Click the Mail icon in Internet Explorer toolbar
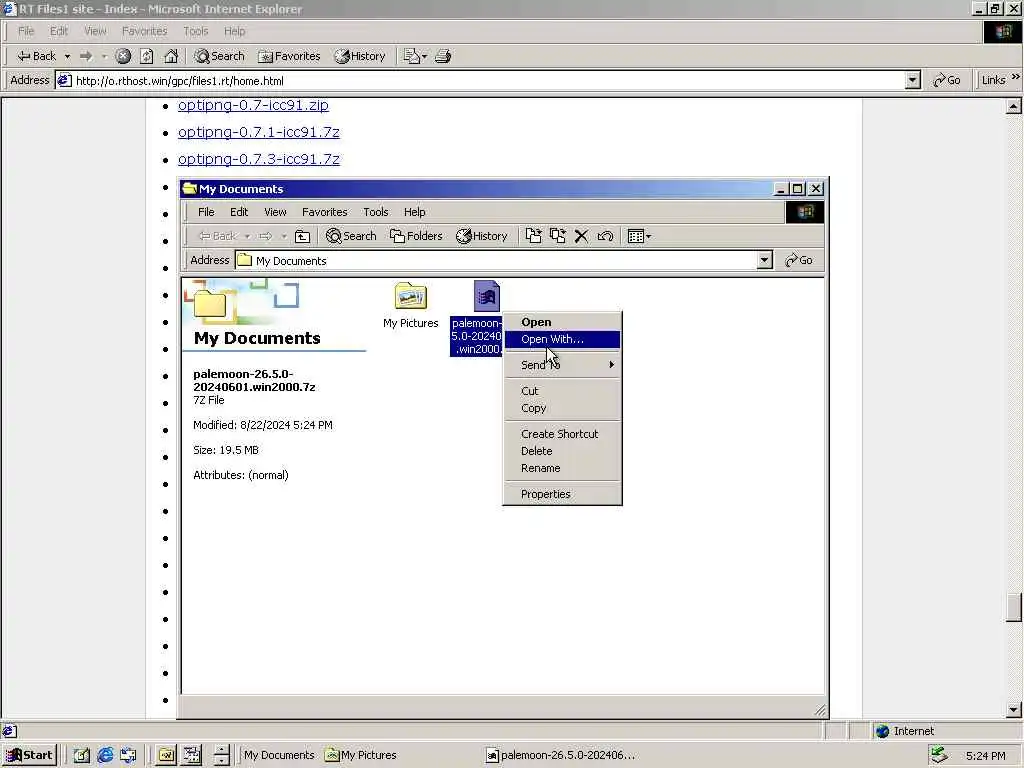This screenshot has height=768, width=1024. pos(415,56)
